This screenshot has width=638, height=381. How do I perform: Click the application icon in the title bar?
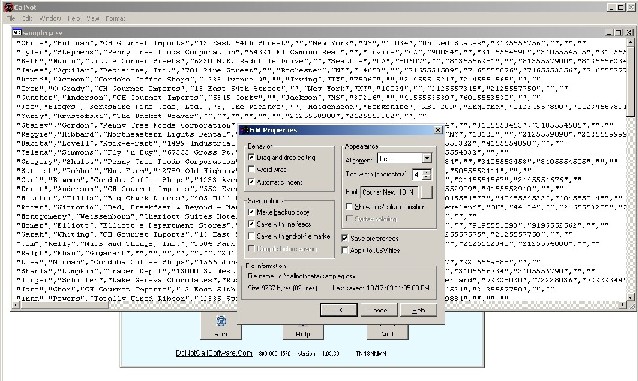coord(8,7)
